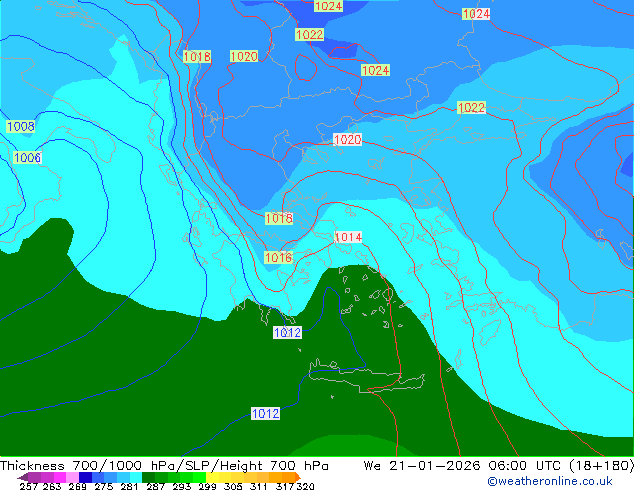634x490 pixels.
Task: Select the blue 1008 height label
Action: coord(21,127)
